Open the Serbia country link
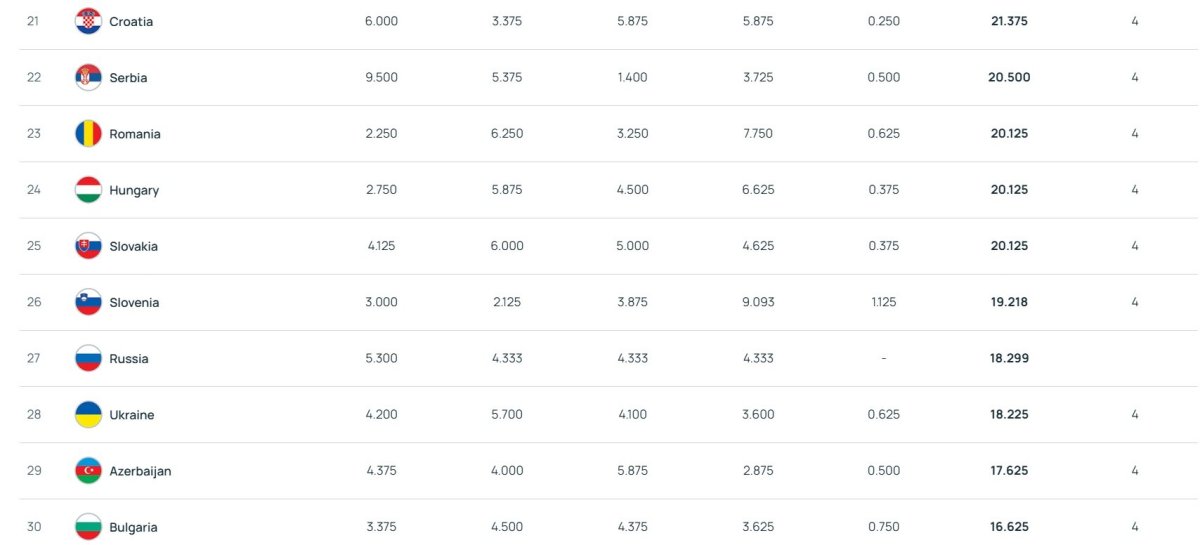The image size is (1200, 545). click(x=128, y=78)
